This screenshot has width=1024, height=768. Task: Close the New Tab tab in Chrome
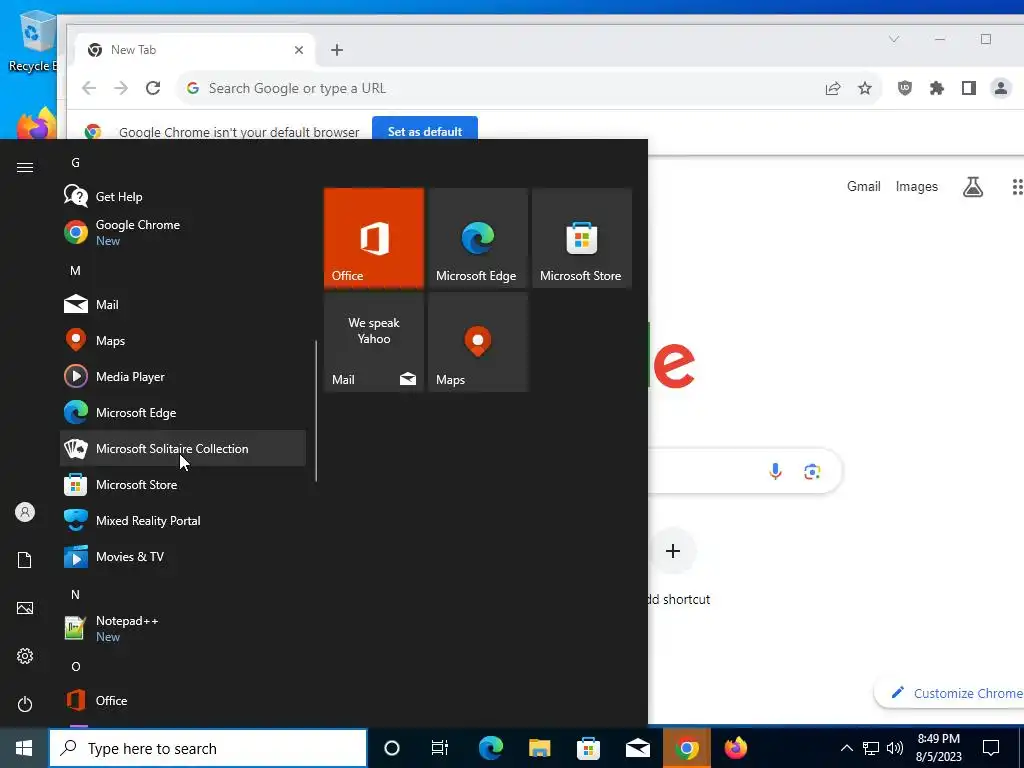coord(298,50)
